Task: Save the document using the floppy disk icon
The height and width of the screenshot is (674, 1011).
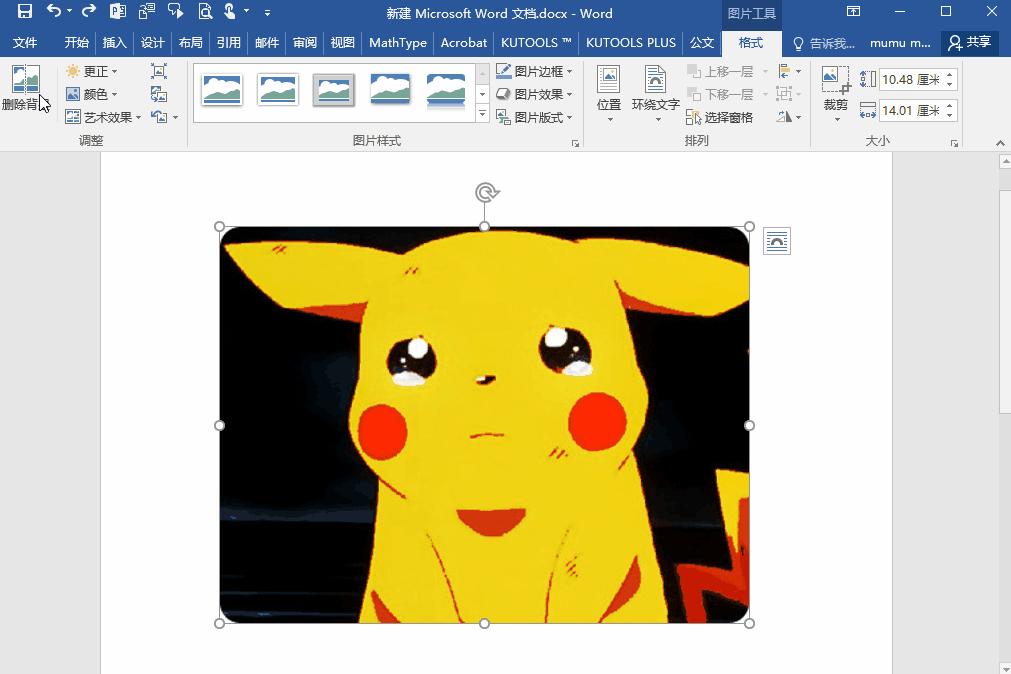Action: (24, 12)
